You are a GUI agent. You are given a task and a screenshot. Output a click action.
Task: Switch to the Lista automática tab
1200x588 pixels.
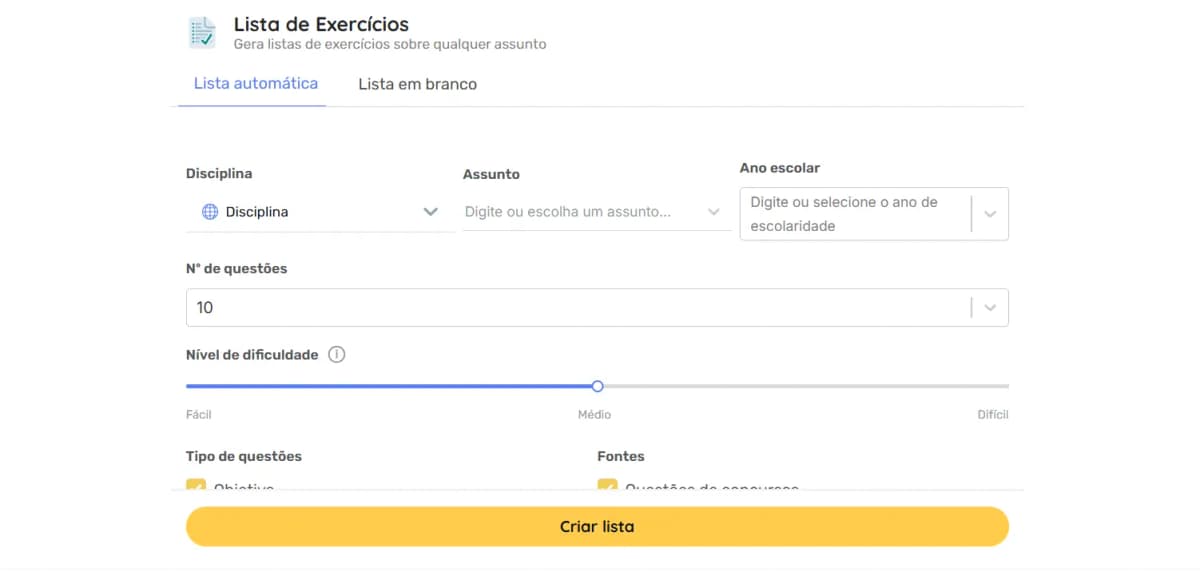coord(256,84)
